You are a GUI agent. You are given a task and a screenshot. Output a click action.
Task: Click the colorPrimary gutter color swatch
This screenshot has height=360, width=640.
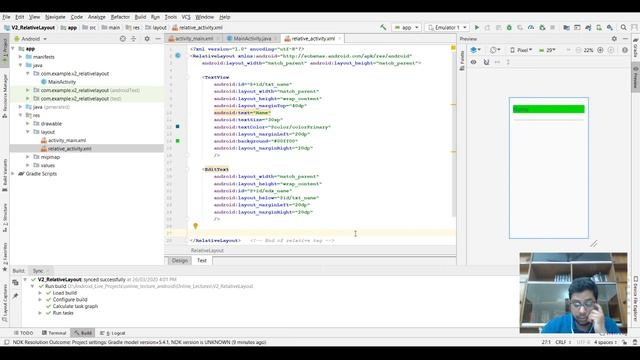click(x=178, y=127)
